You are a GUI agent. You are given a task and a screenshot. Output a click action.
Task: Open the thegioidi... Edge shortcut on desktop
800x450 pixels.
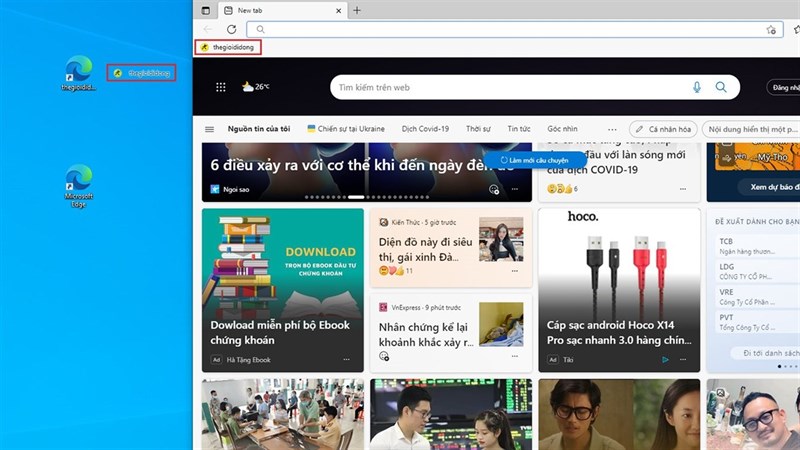[x=79, y=73]
